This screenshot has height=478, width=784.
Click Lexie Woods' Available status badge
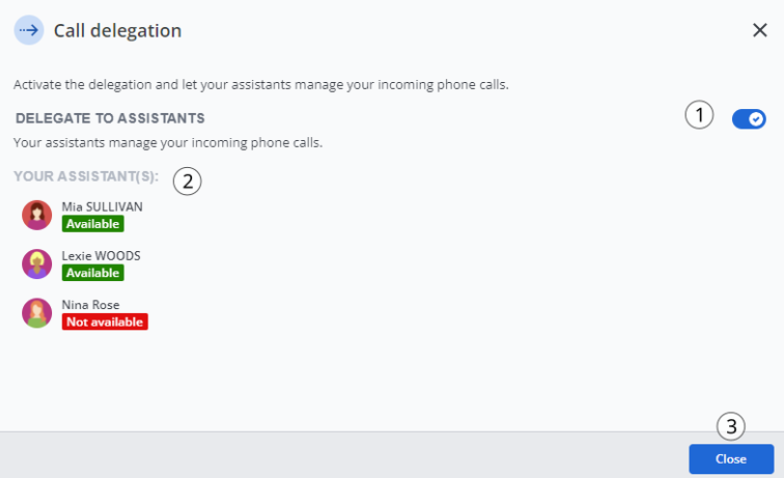coord(93,273)
